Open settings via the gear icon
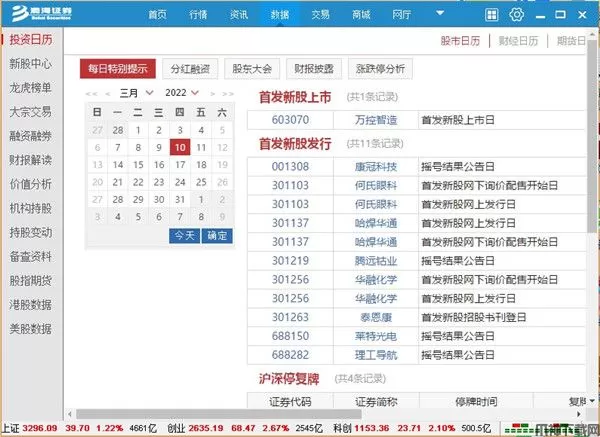The width and height of the screenshot is (600, 437). click(x=516, y=15)
